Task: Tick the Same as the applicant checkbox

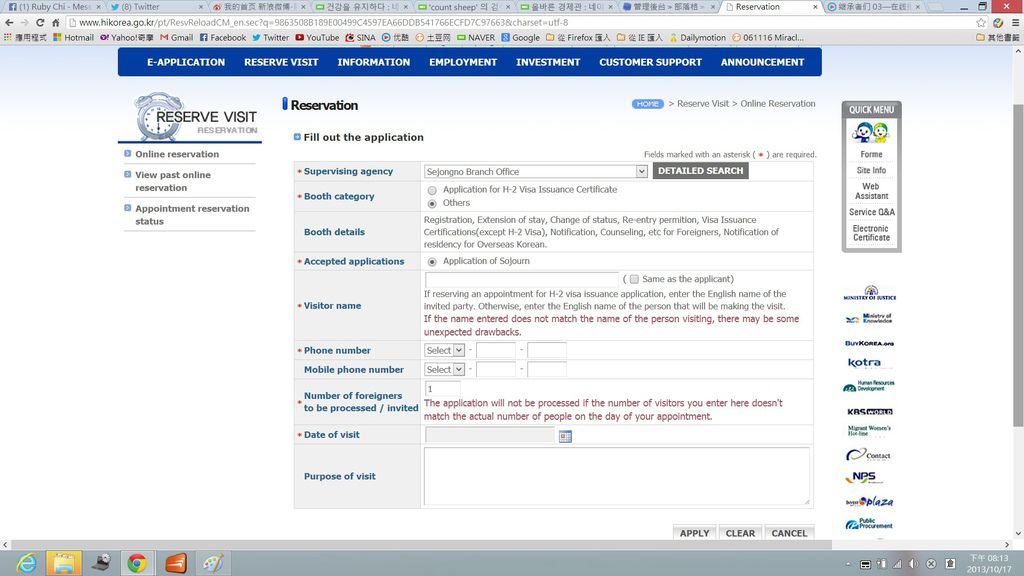Action: (x=633, y=280)
